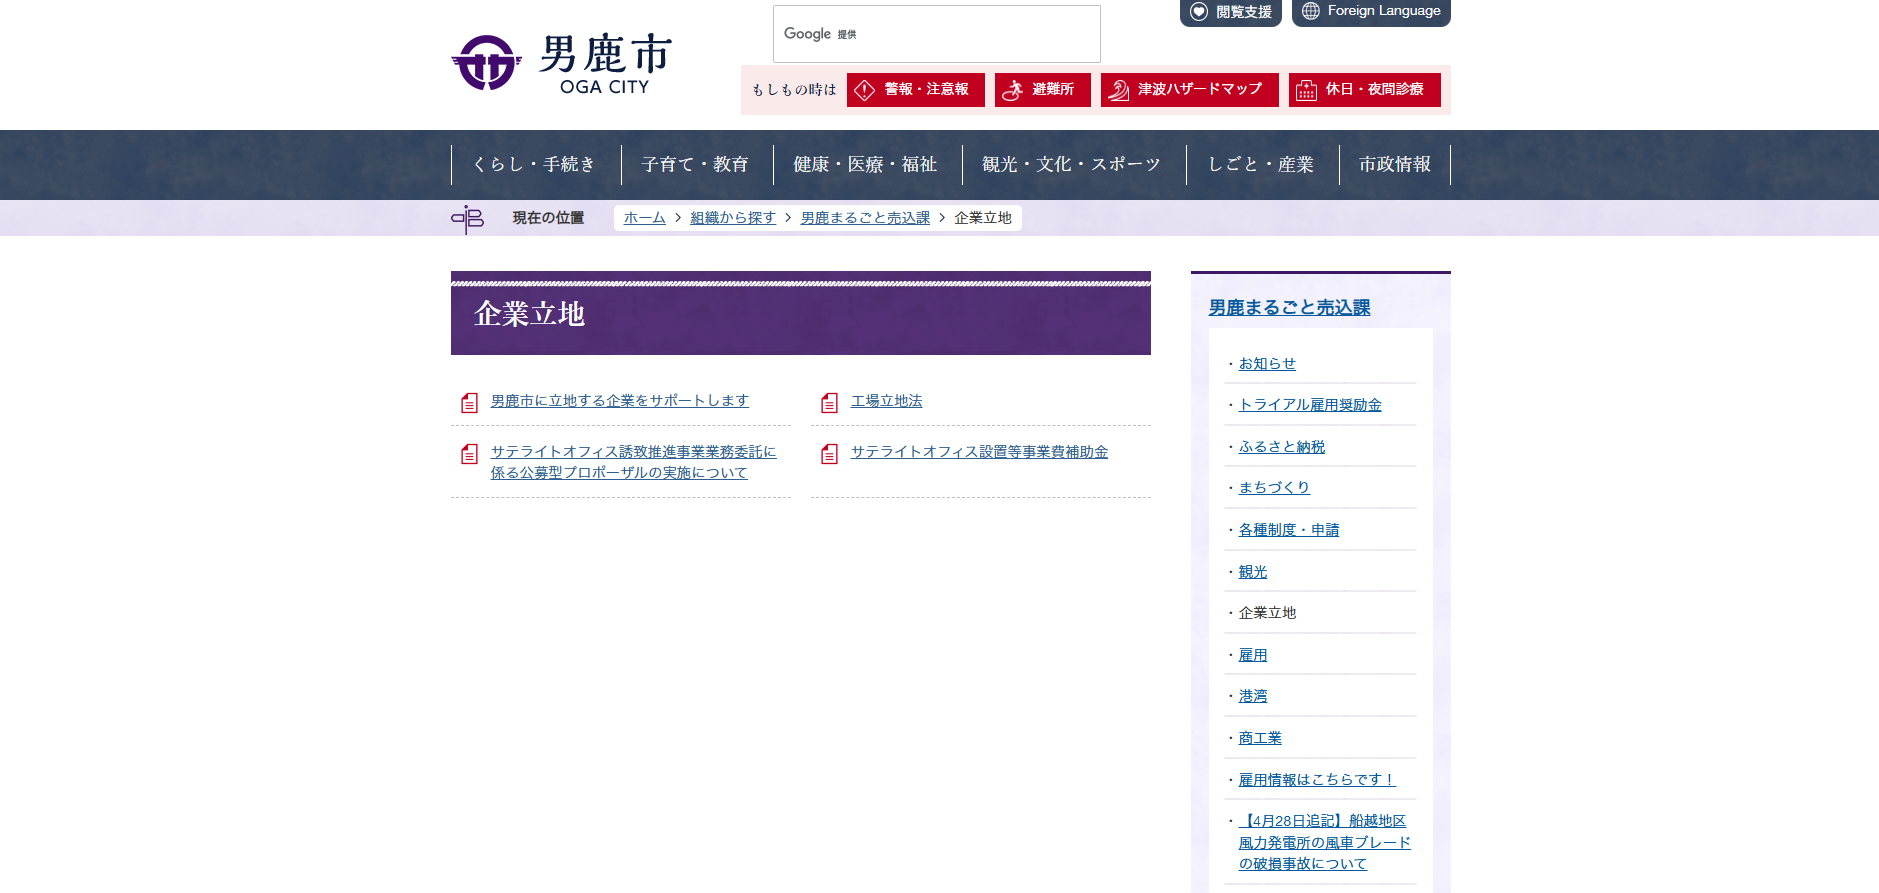This screenshot has width=1879, height=893.
Task: Open 警報・注意報 emergency button
Action: (x=916, y=90)
